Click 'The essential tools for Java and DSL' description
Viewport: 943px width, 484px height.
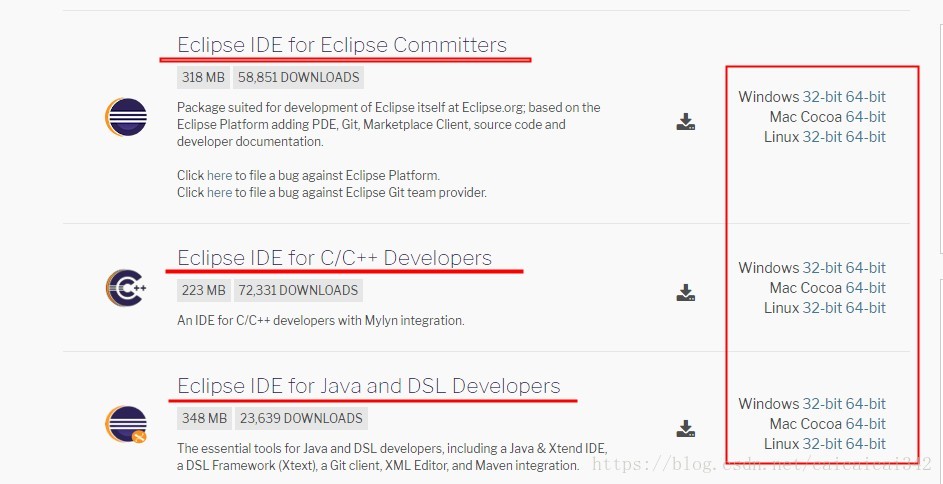393,457
